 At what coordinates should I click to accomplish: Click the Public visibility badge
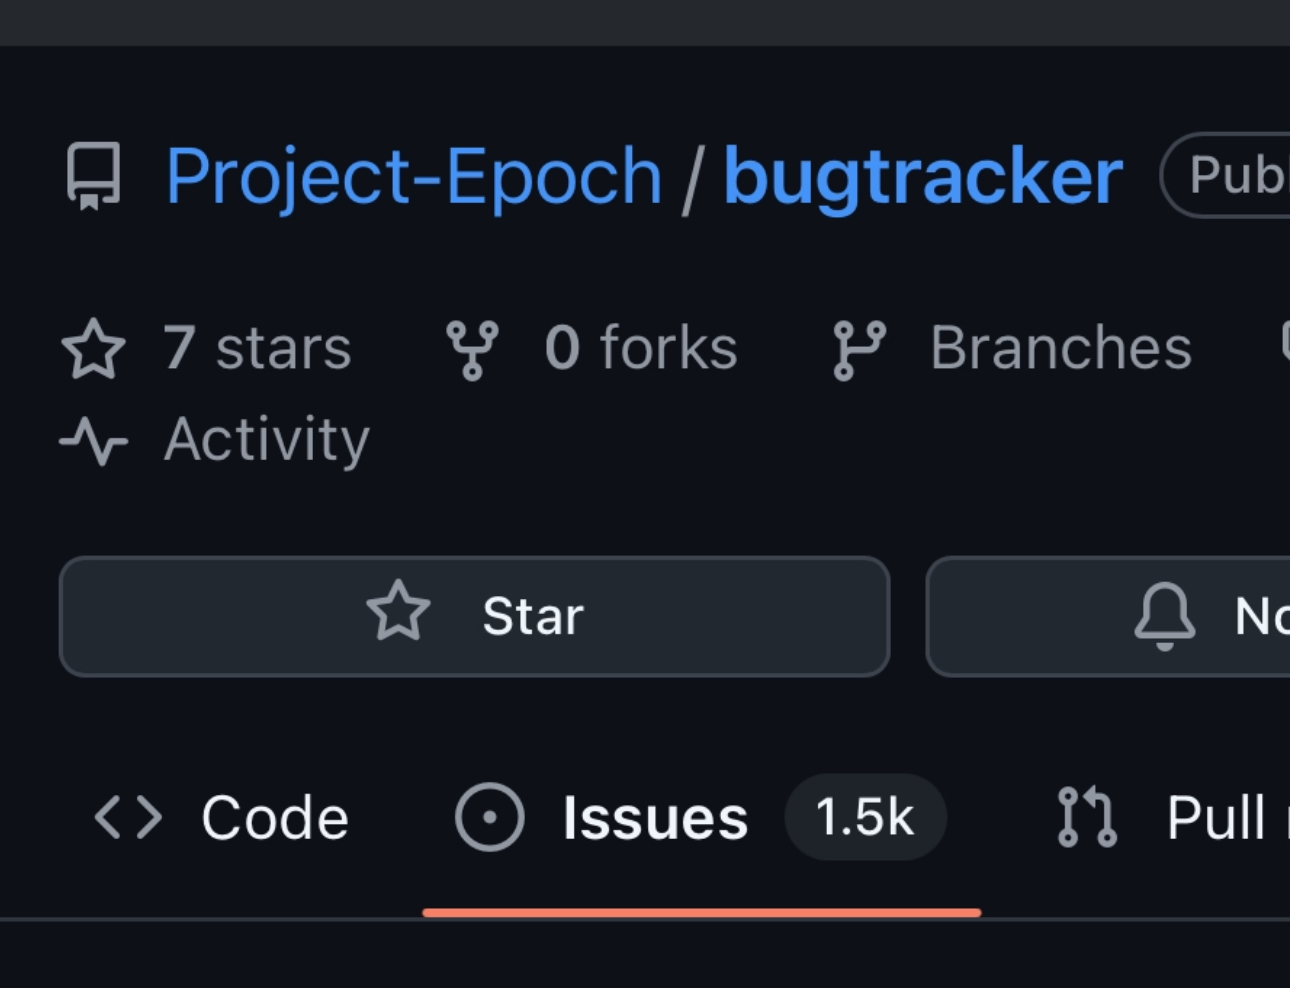coord(1232,176)
